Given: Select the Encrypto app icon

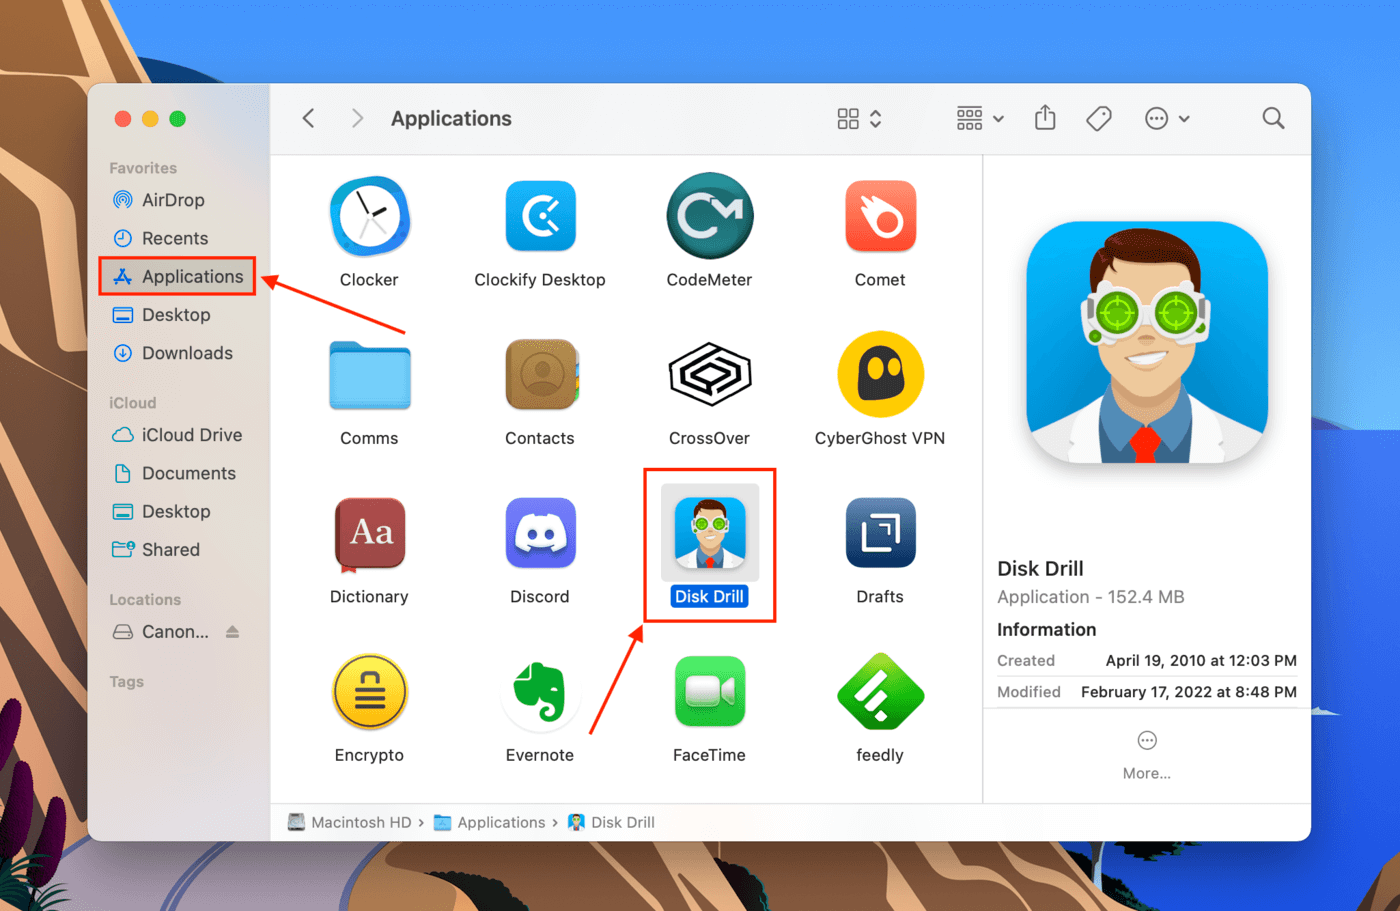Looking at the screenshot, I should (x=369, y=691).
